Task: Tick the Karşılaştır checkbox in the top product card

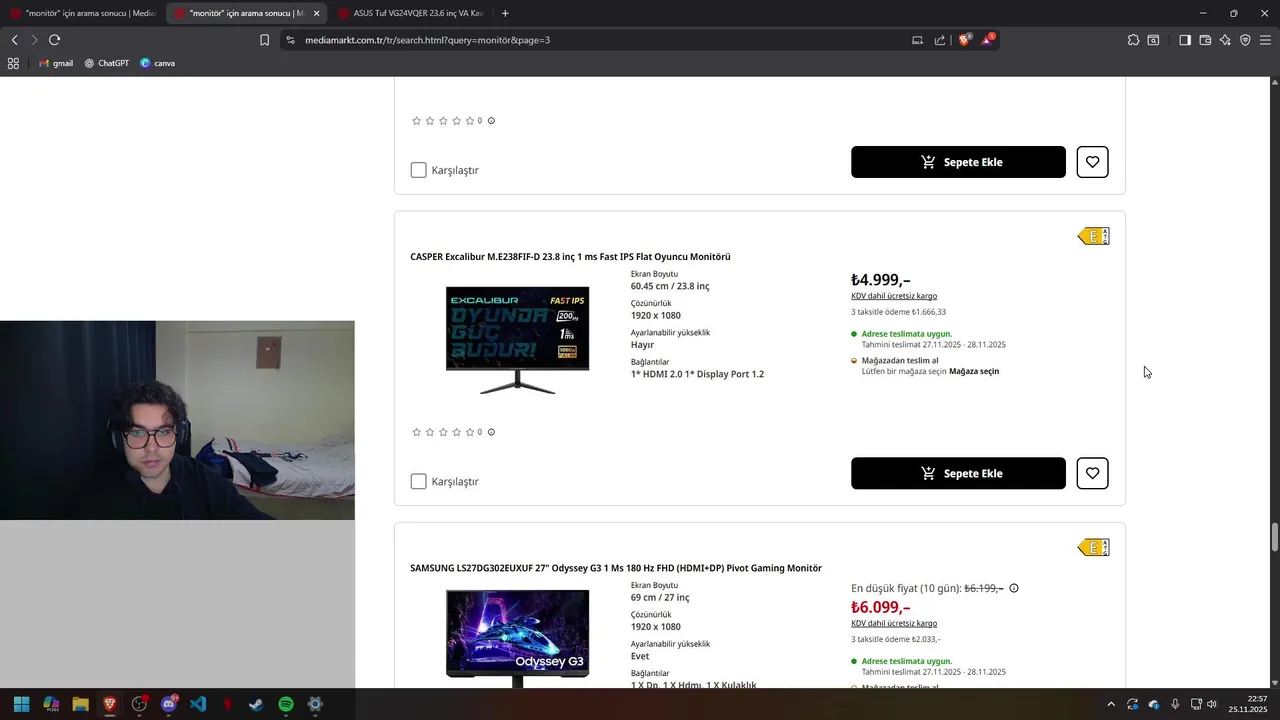Action: (x=418, y=170)
